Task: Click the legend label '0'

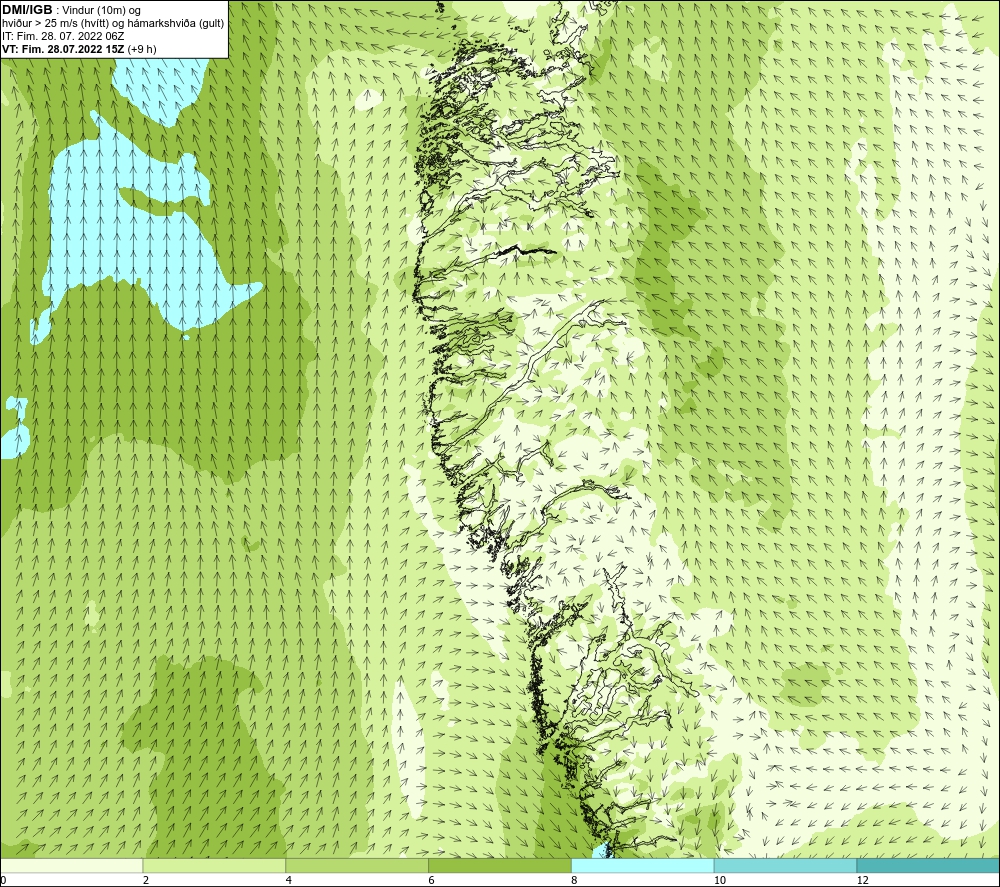Action: pyautogui.click(x=3, y=880)
